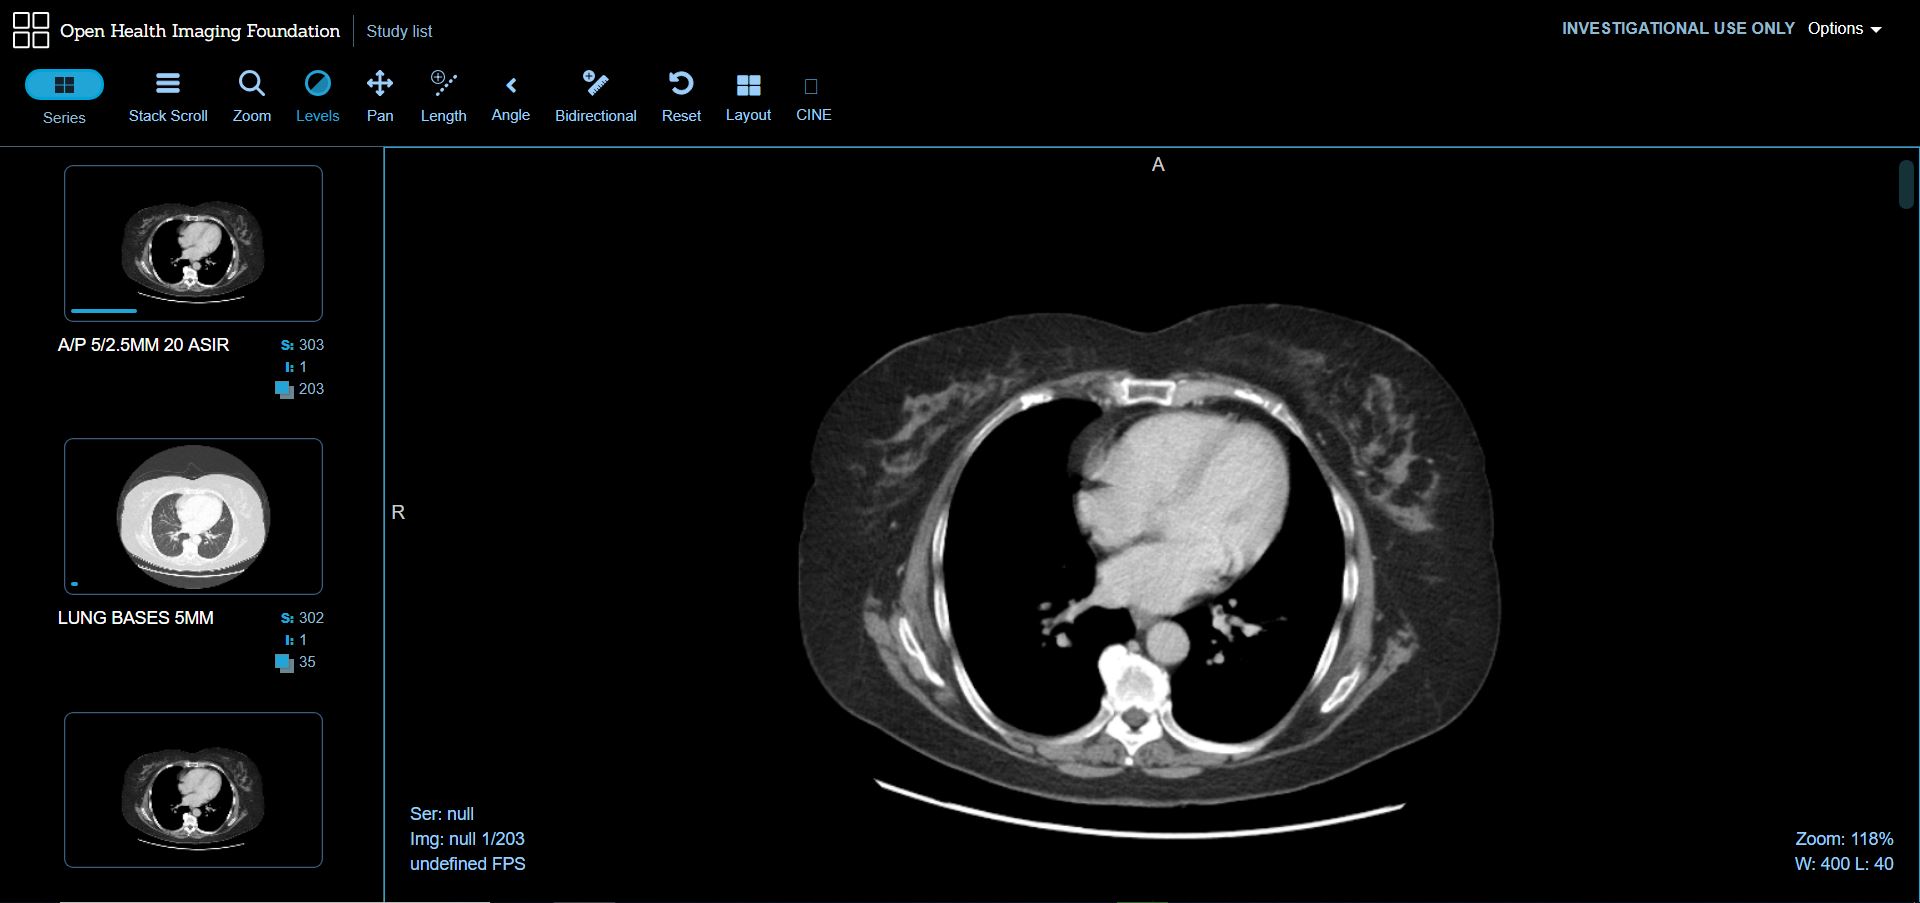The width and height of the screenshot is (1920, 903).
Task: Select the Levels window tool
Action: (317, 97)
